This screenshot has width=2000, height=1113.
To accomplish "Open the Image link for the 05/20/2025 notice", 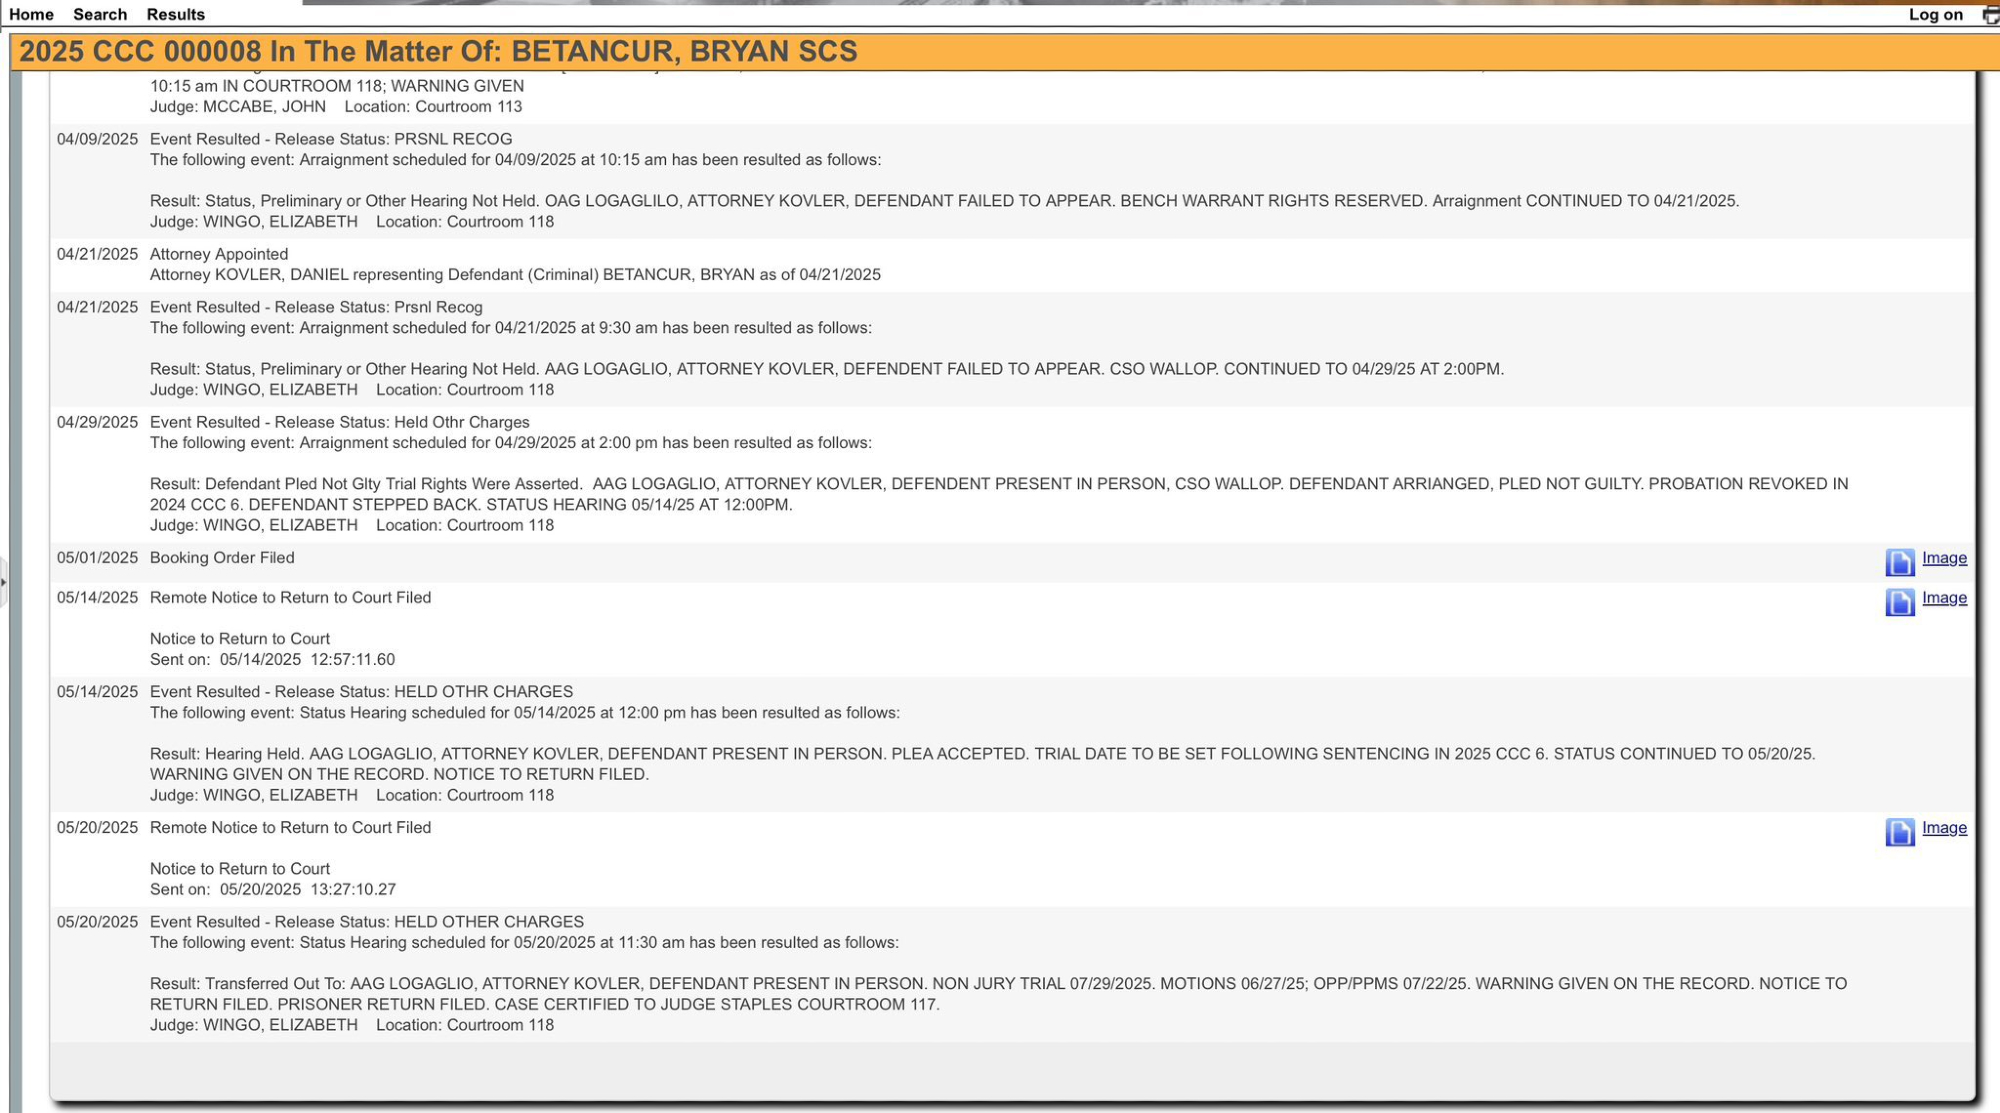I will point(1944,828).
